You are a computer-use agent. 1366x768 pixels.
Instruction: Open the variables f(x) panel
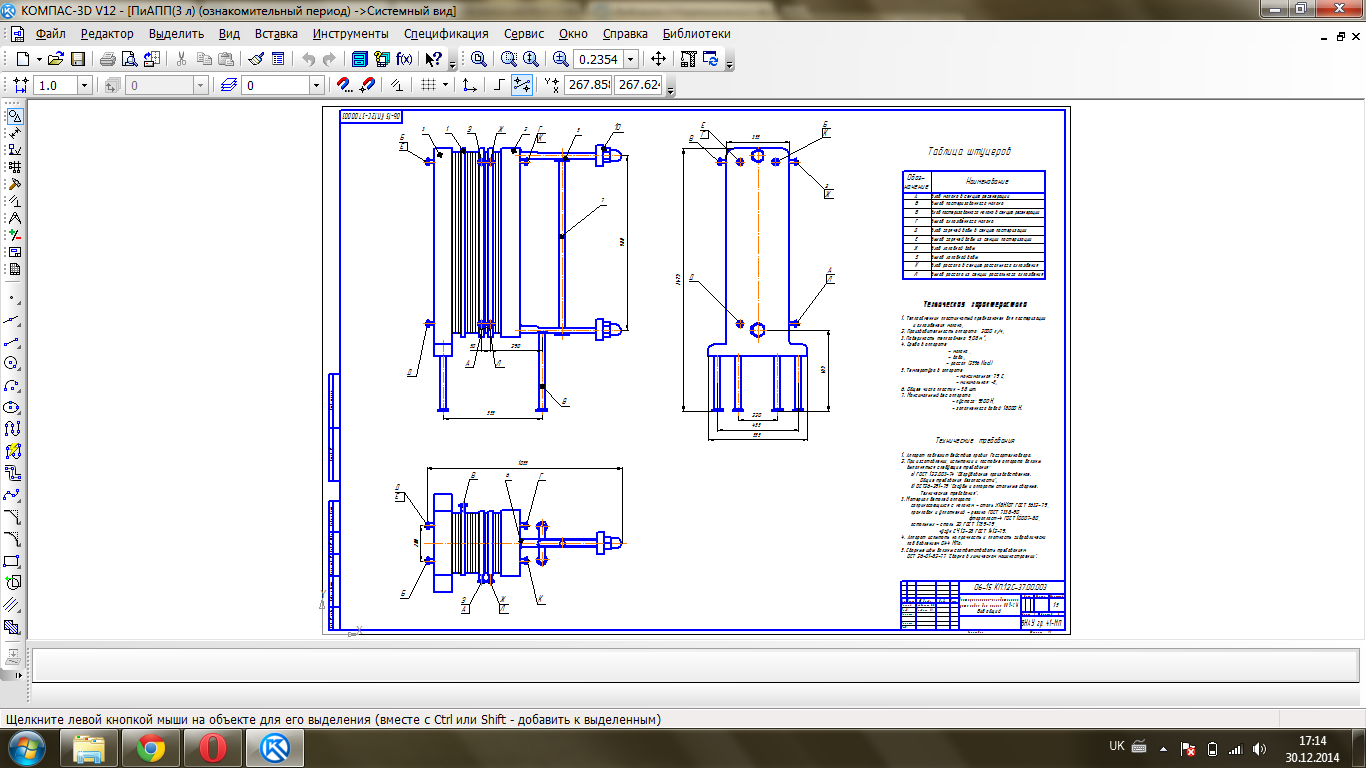pos(404,59)
